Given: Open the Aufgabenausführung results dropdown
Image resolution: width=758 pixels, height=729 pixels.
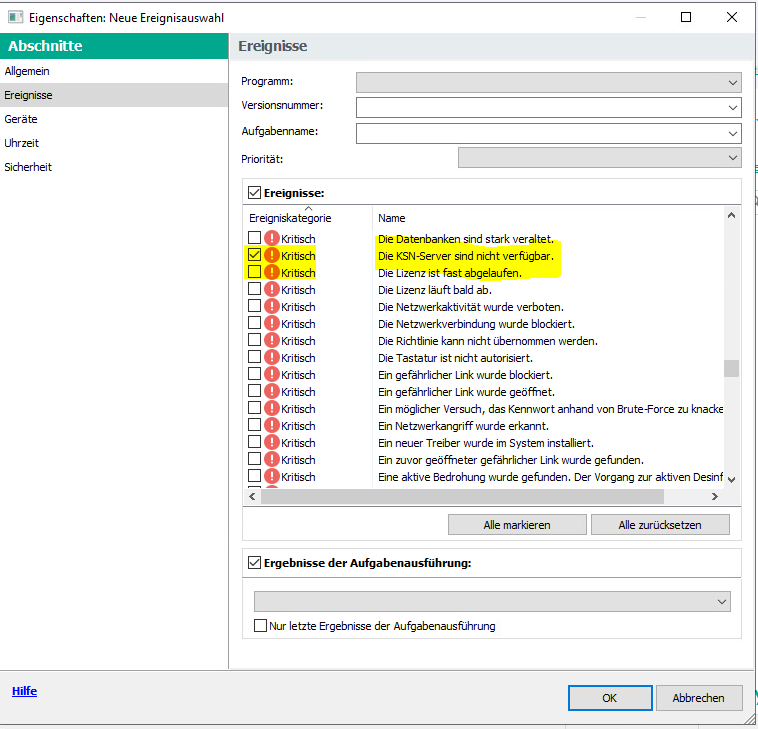Looking at the screenshot, I should [492, 602].
